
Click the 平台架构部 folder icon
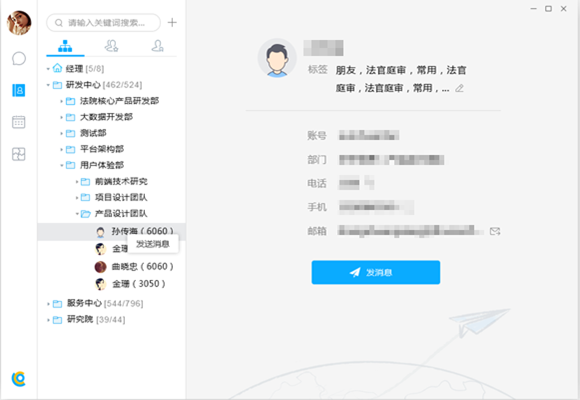pyautogui.click(x=70, y=149)
